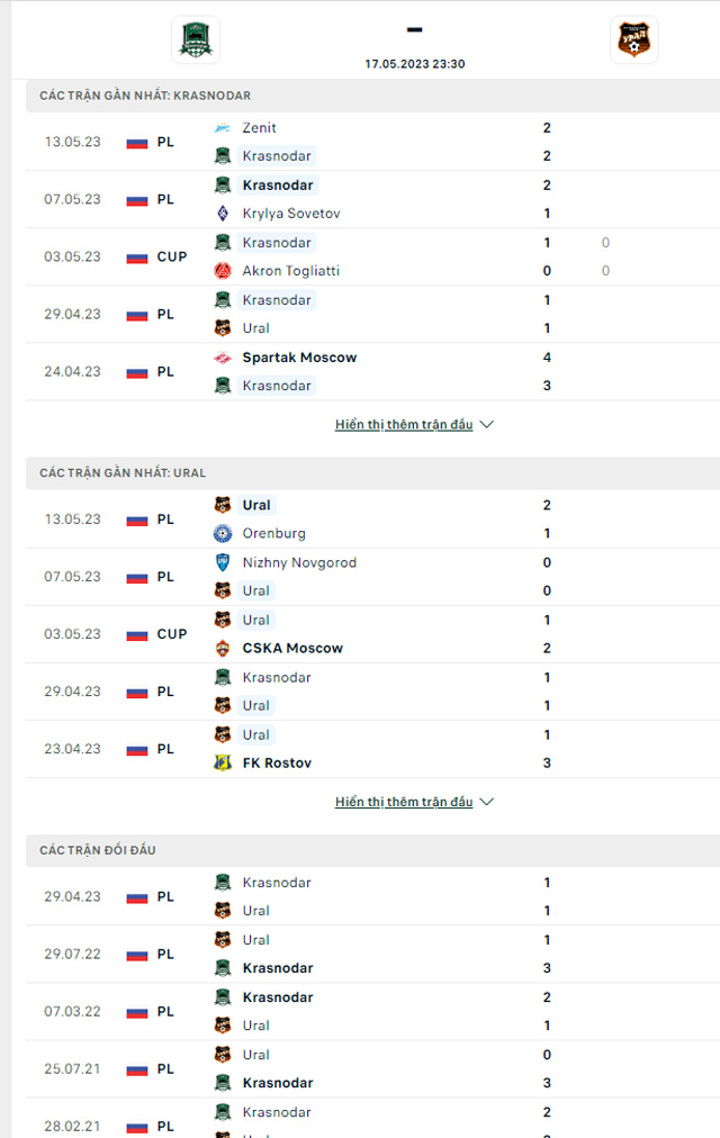Click the Krasnodar club crest in header
Screen dimensions: 720x1138
[196, 40]
